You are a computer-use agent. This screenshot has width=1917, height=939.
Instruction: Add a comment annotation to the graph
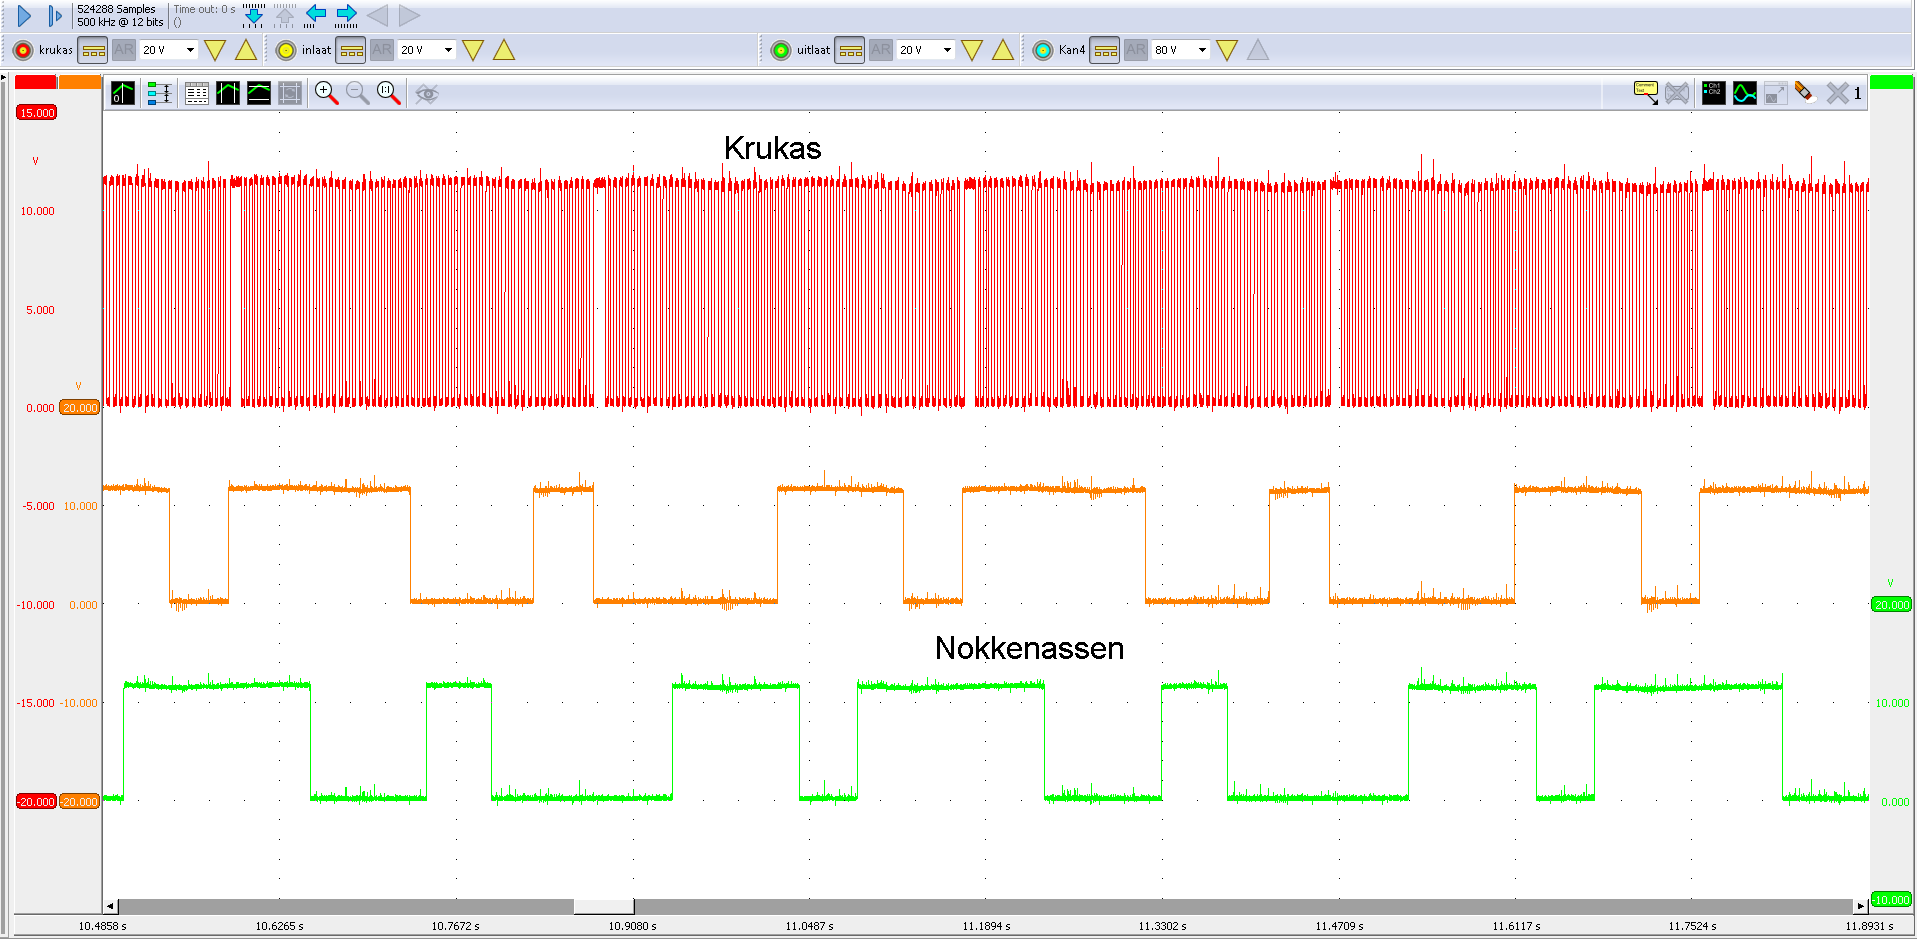(1645, 93)
